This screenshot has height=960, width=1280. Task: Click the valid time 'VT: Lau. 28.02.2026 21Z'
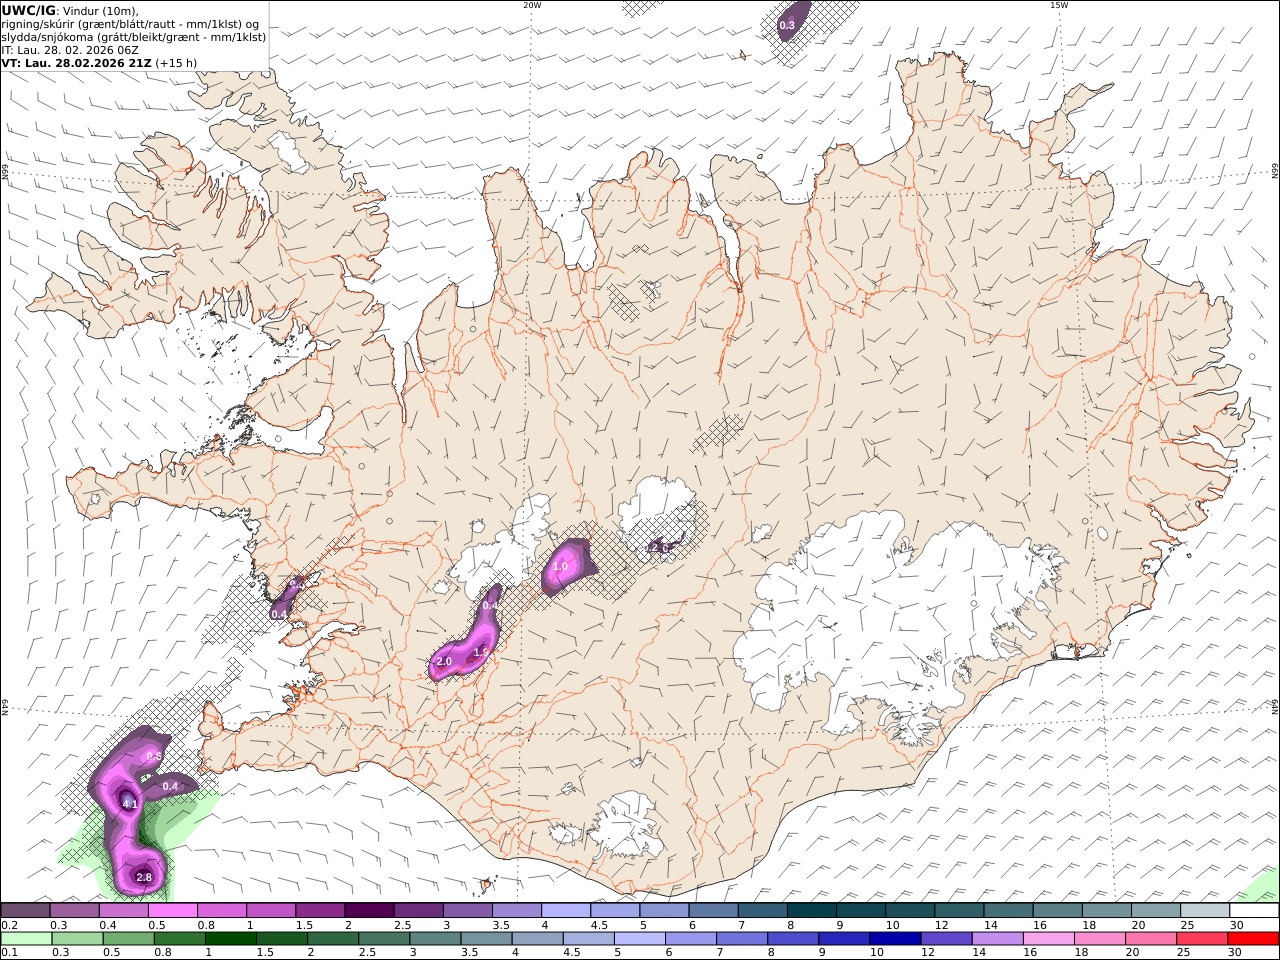pyautogui.click(x=76, y=62)
